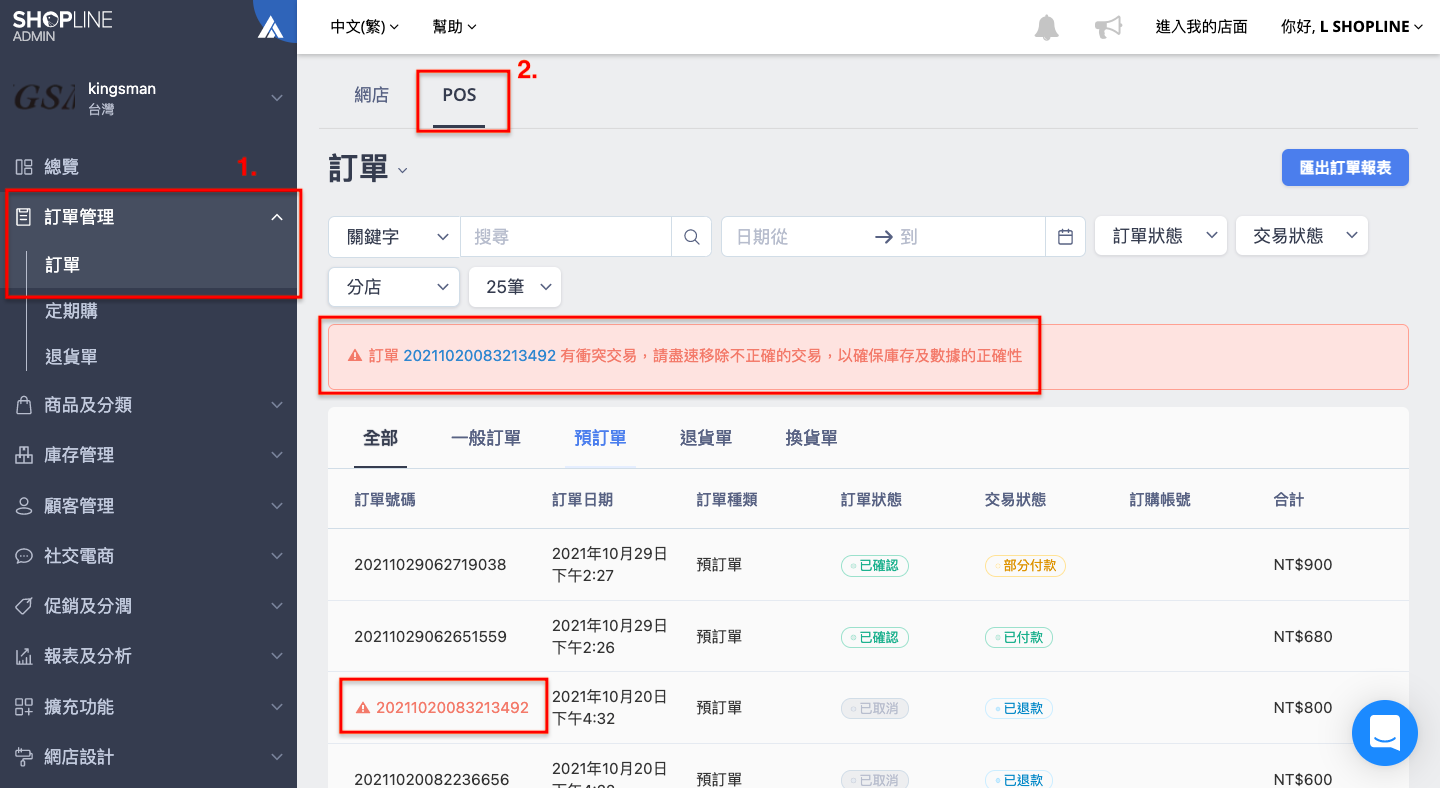Screen dimensions: 1440x788
Task: Open order 20211029062651559
Action: pyautogui.click(x=430, y=637)
